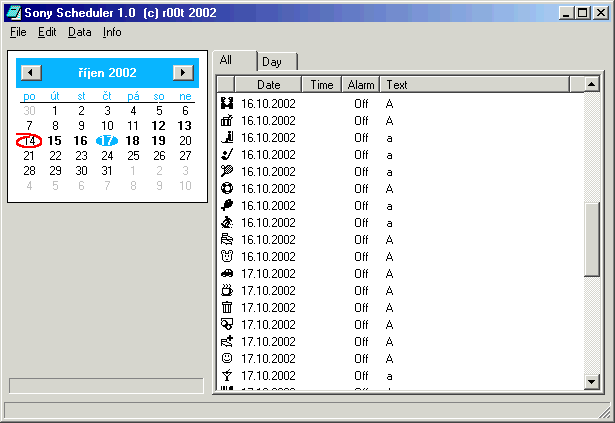Select the trash can icon entry
Viewport: 615px width, 423px height.
click(227, 308)
